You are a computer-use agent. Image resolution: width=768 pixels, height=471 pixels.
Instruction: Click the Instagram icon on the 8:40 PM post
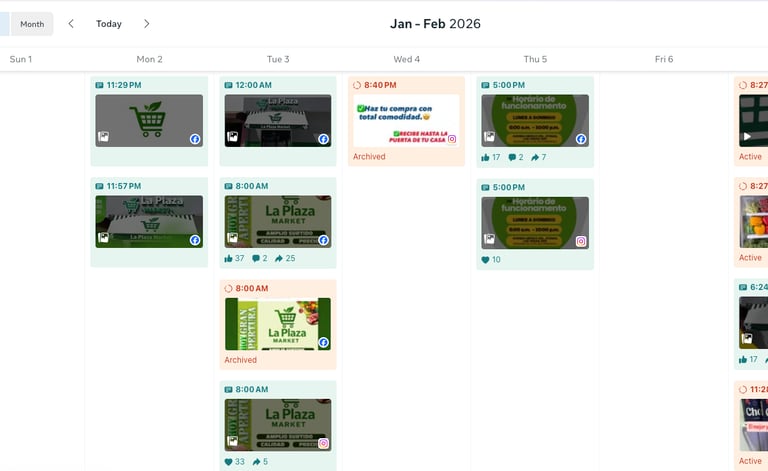coord(452,139)
